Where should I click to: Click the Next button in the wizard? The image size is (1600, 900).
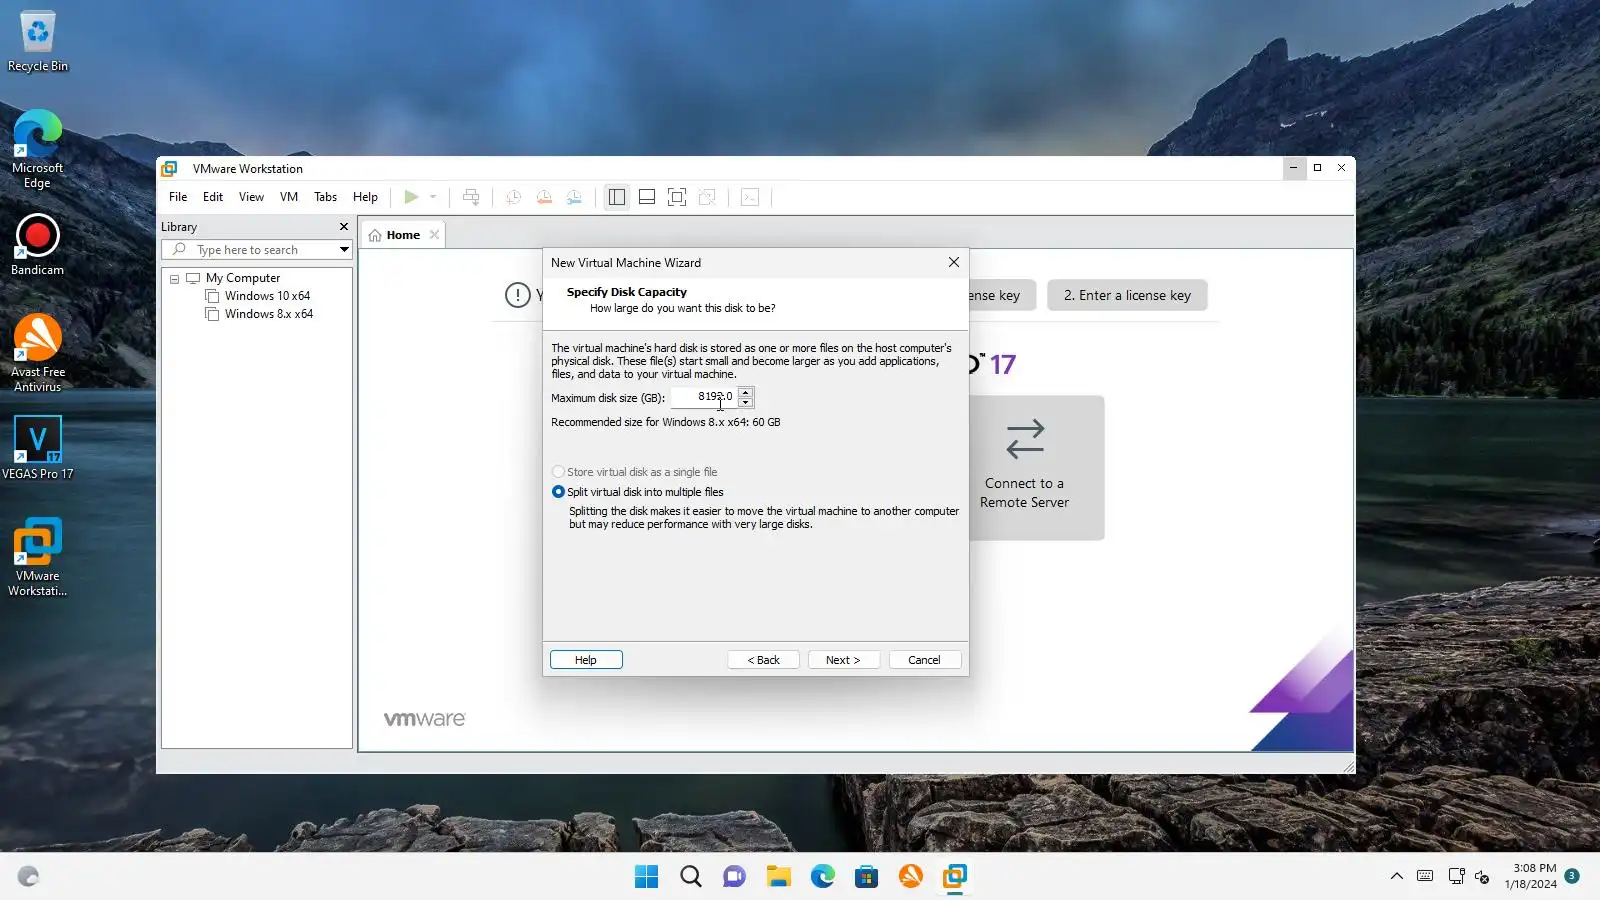(x=843, y=660)
